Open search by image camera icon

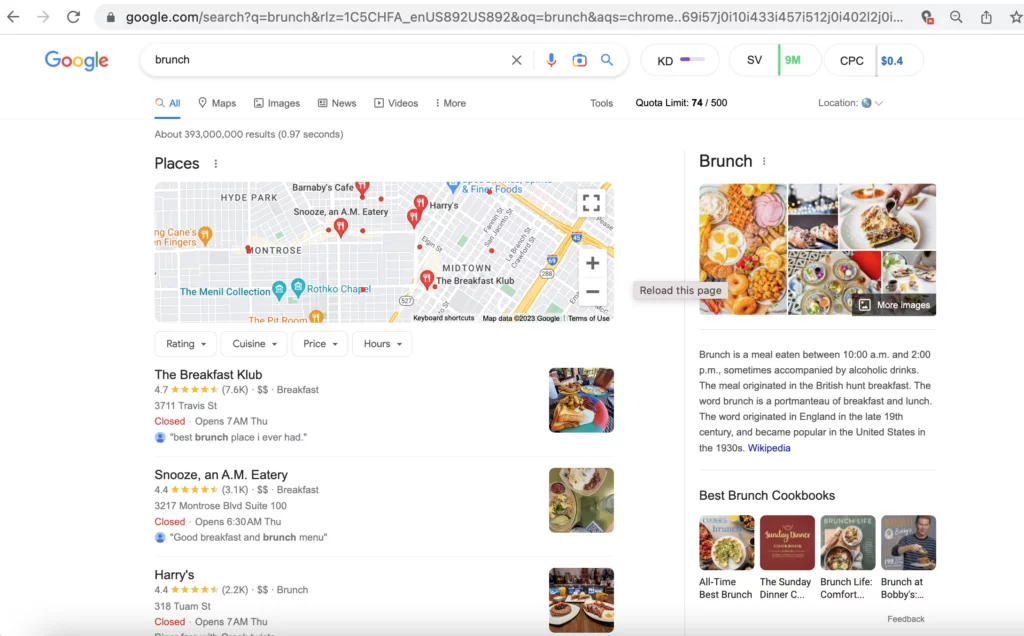tap(579, 60)
